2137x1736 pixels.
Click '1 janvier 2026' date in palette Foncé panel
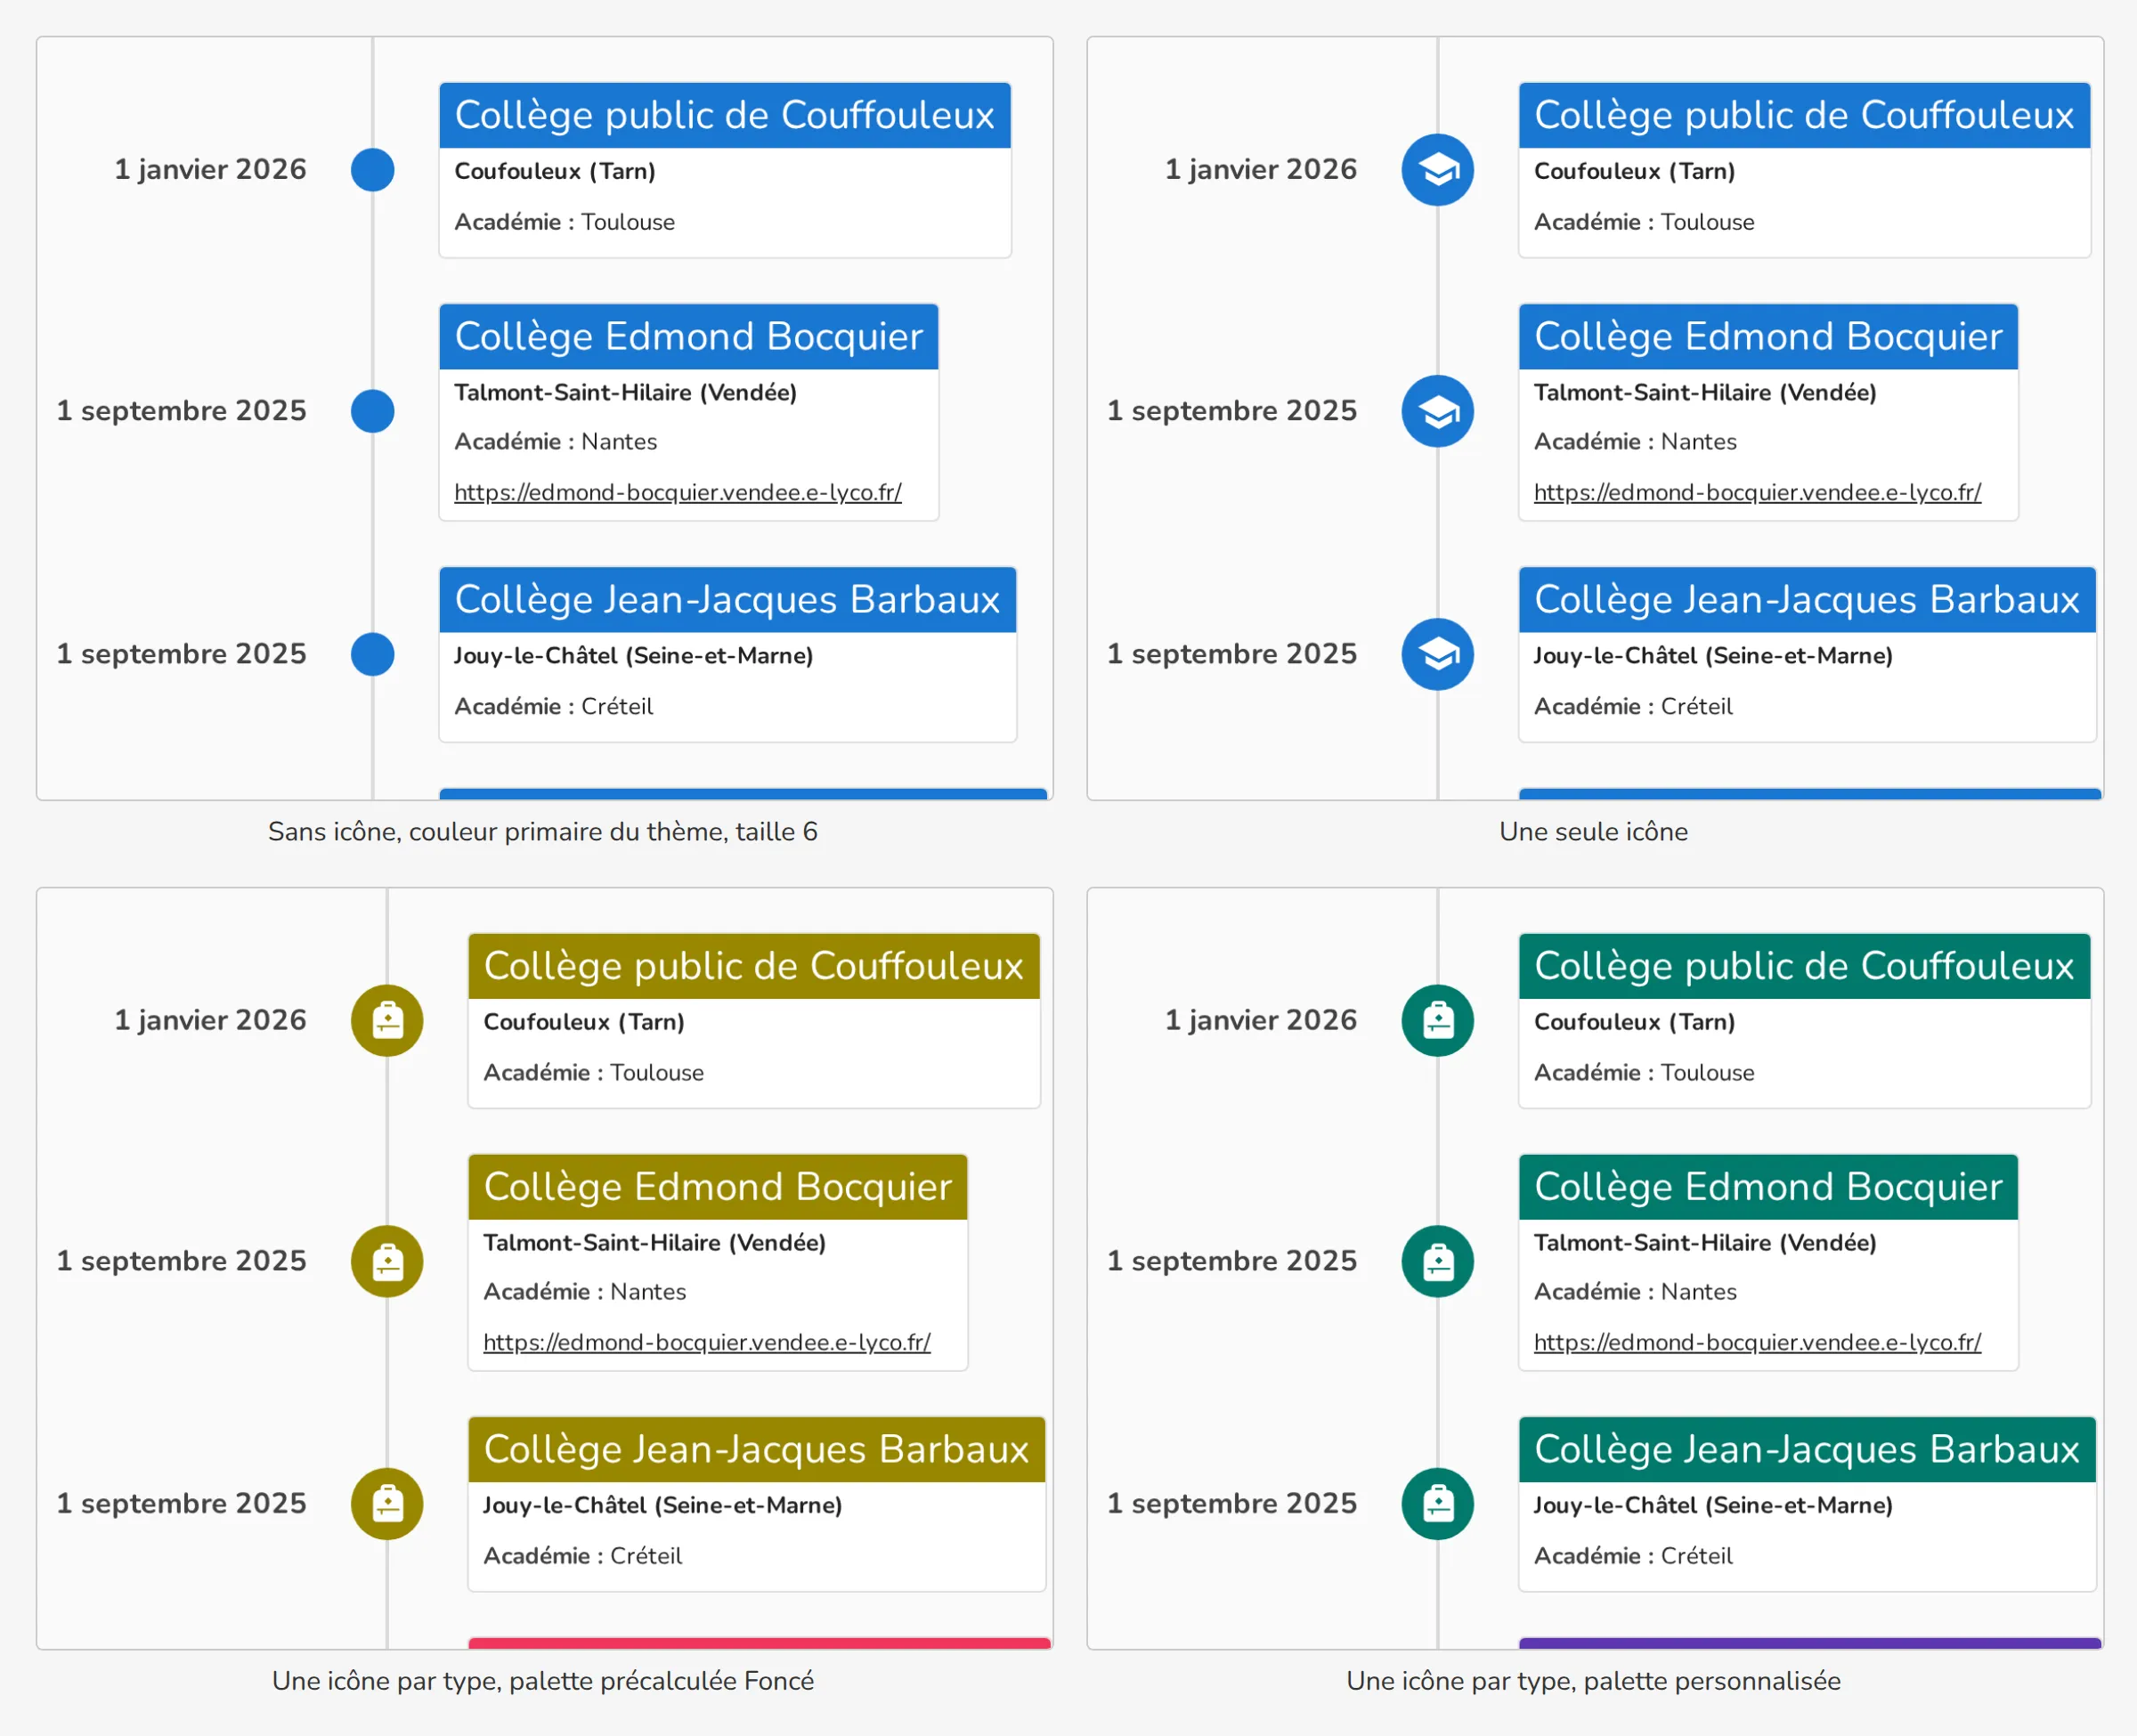210,1020
